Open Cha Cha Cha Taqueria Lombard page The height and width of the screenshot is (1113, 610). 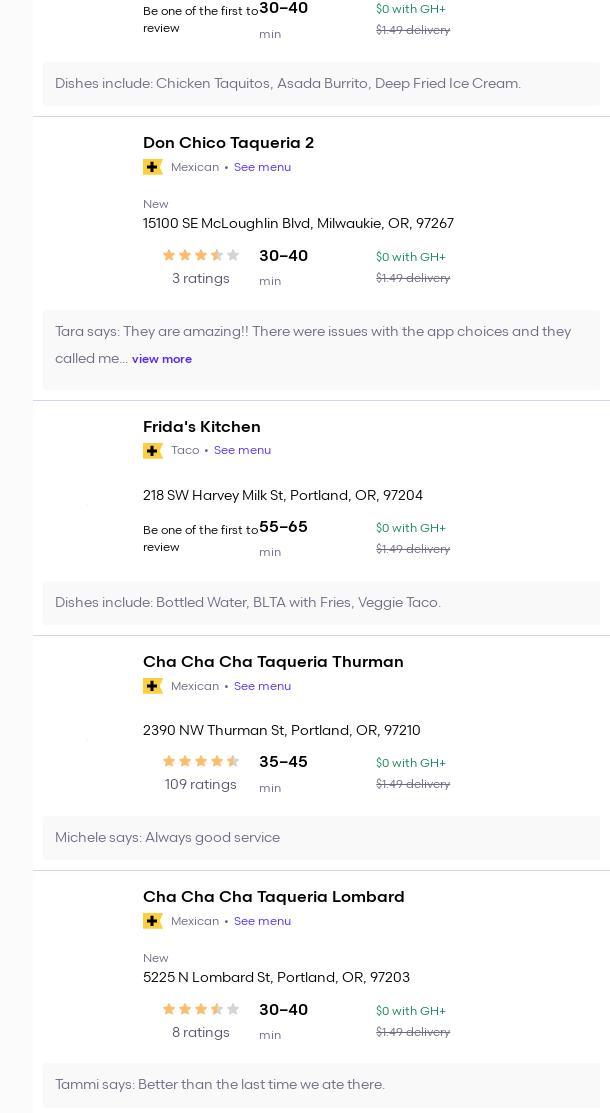[273, 897]
